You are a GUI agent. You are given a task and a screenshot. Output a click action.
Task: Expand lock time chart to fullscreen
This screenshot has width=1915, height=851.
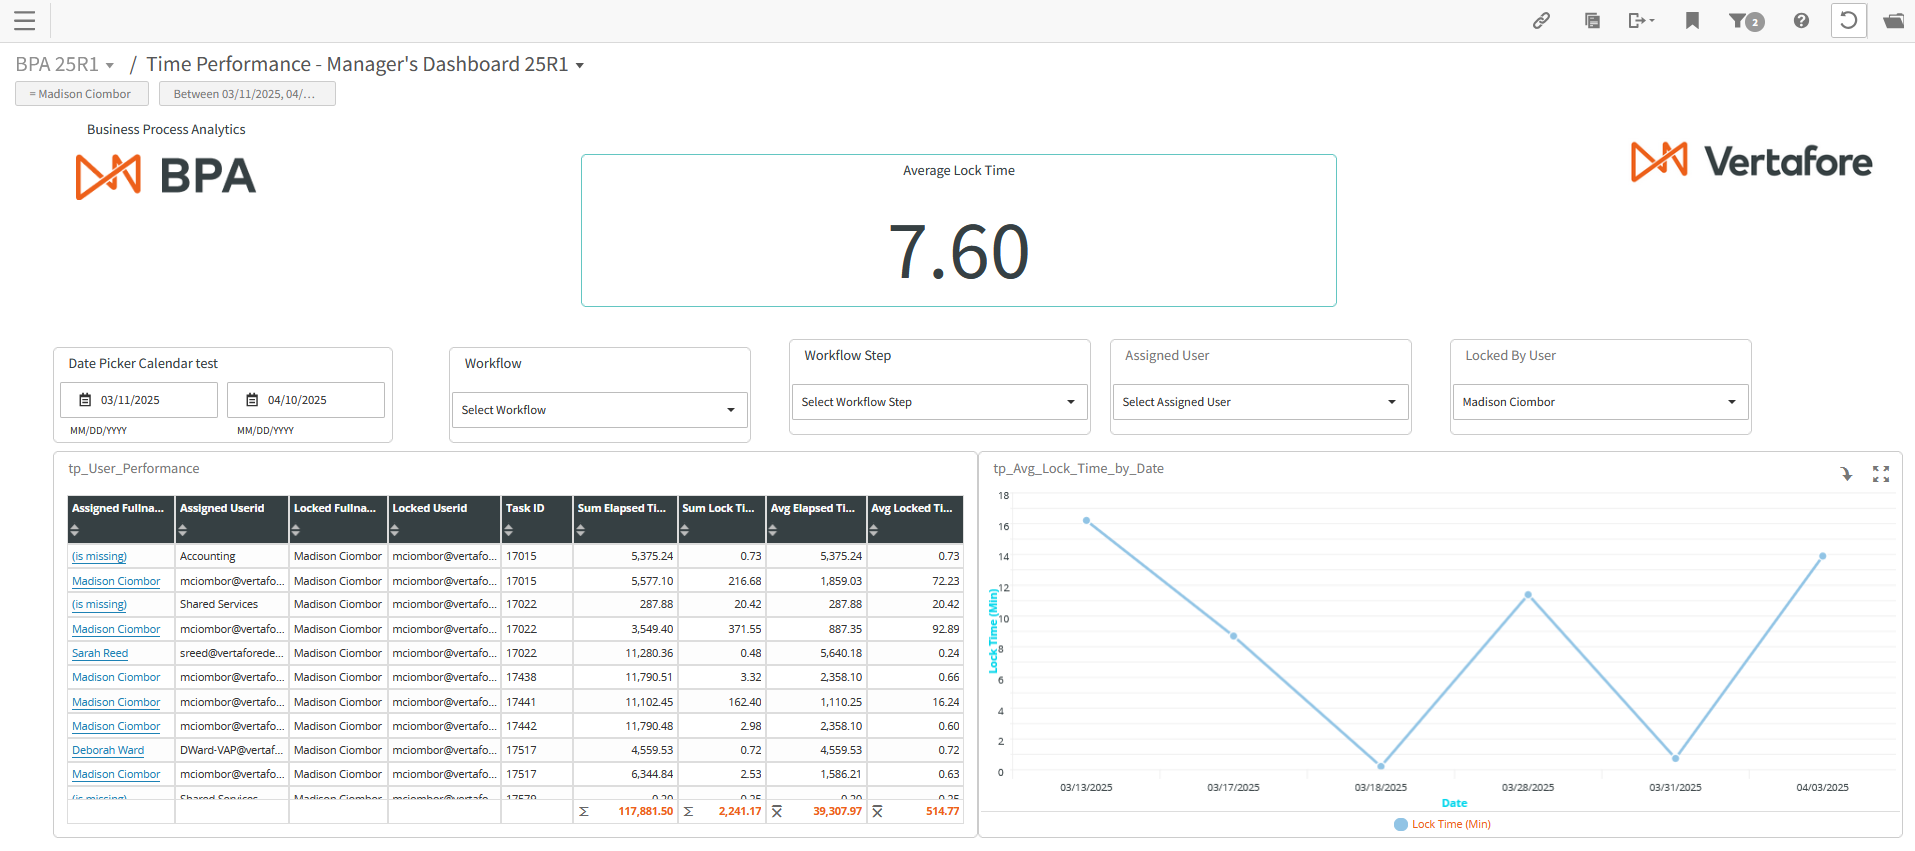point(1881,474)
